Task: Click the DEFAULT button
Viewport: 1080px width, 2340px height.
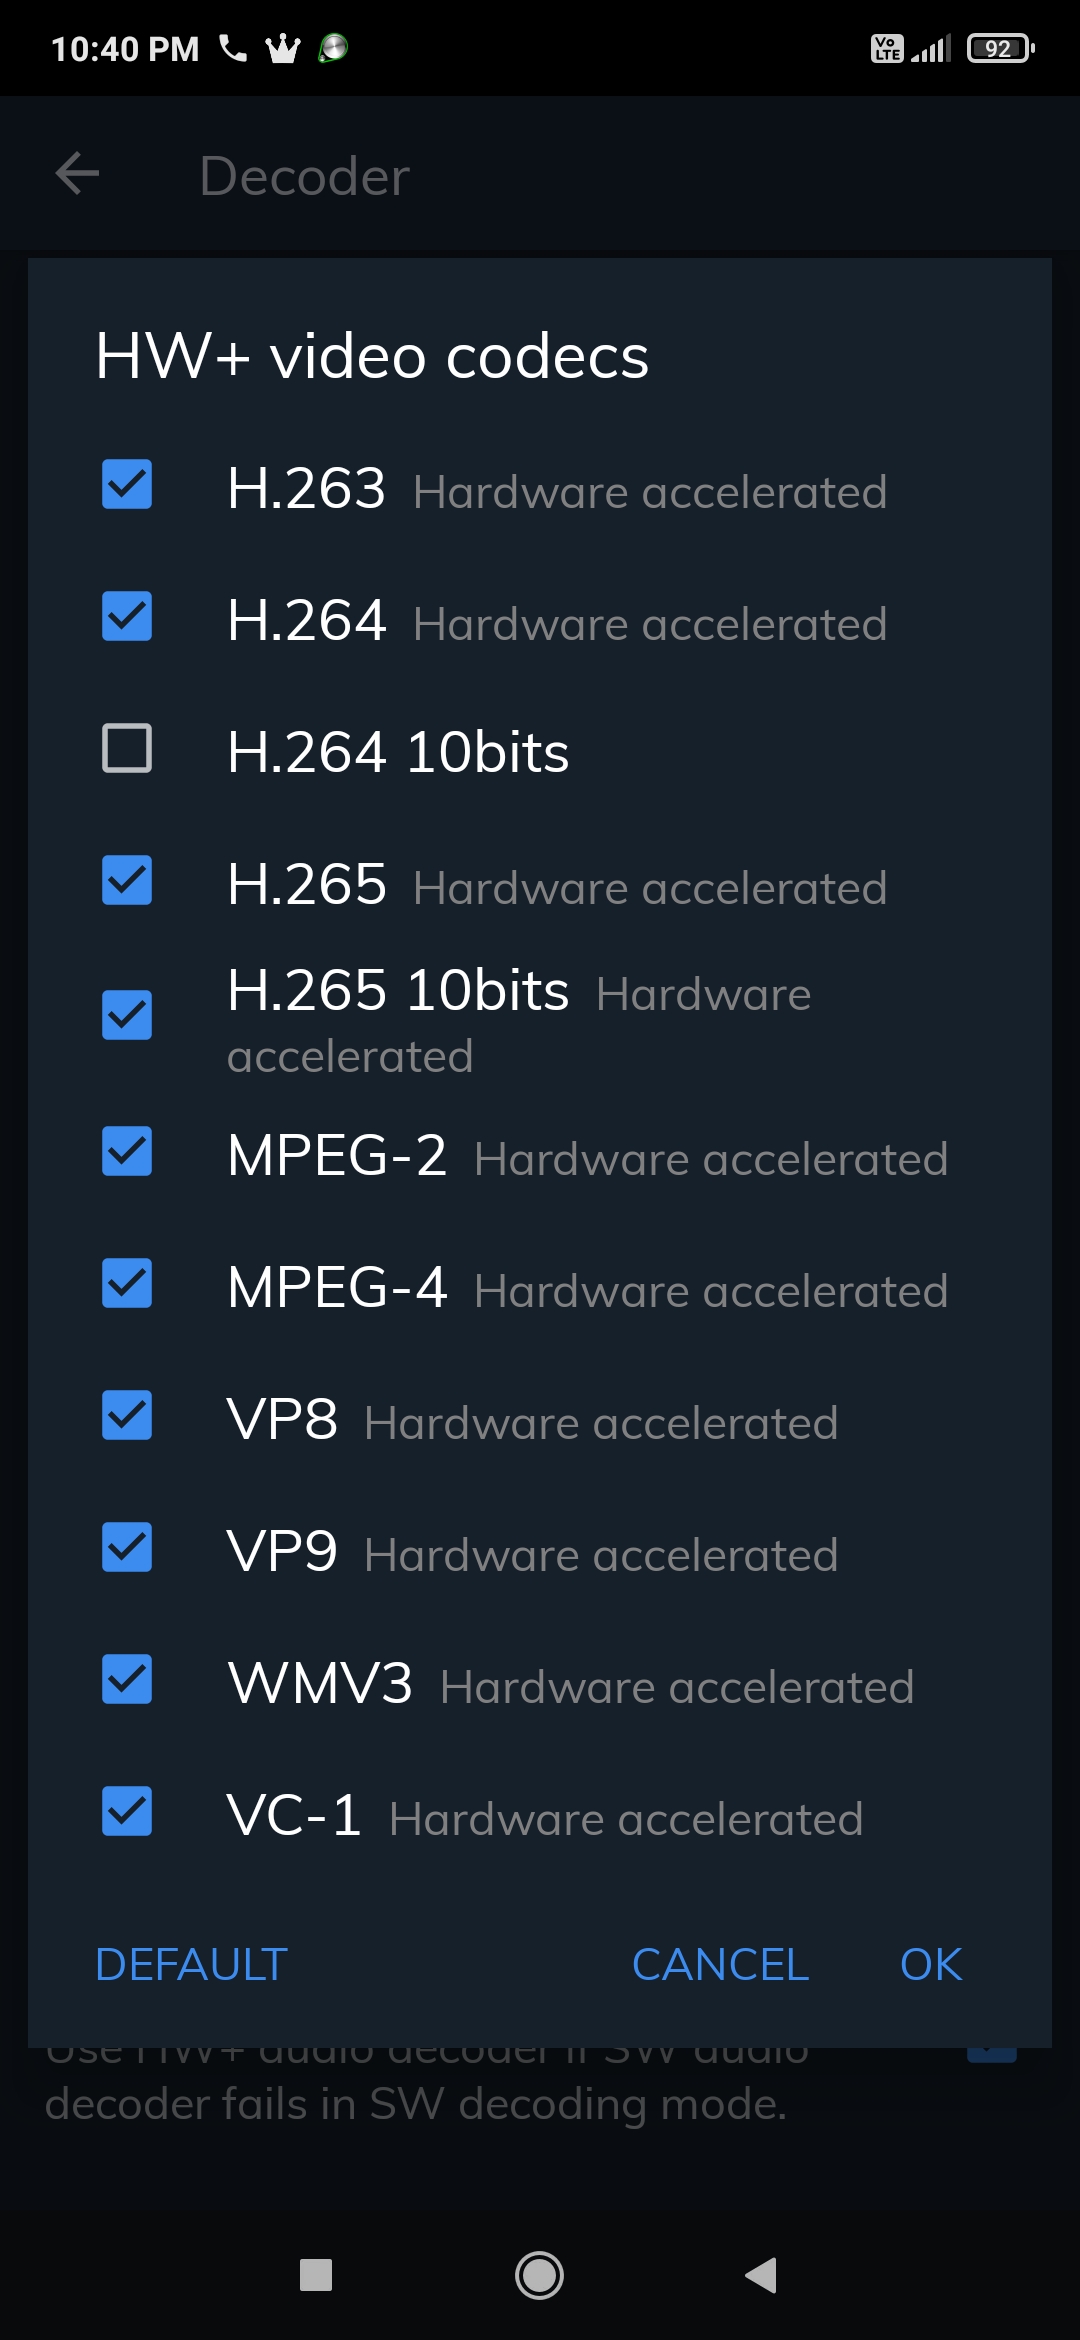Action: [x=191, y=1965]
